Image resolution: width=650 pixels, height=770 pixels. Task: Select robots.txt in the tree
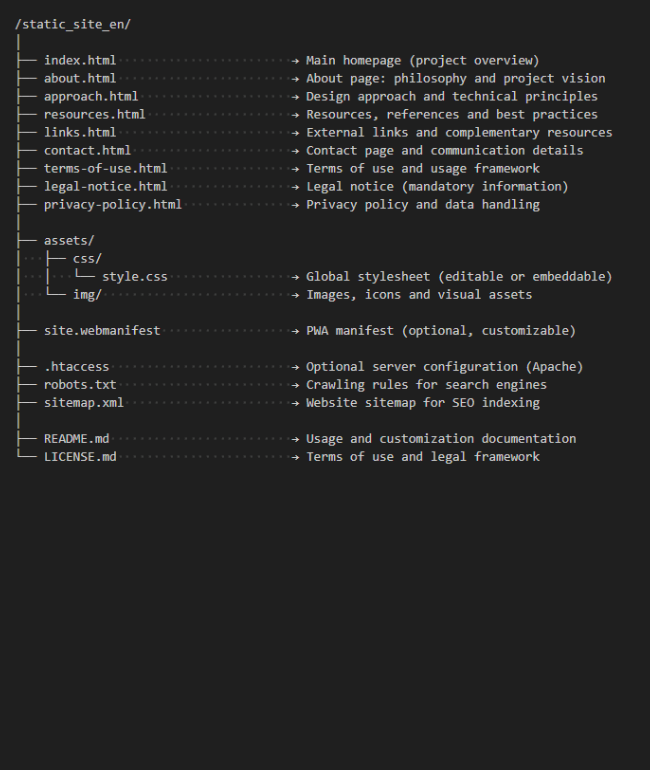80,385
